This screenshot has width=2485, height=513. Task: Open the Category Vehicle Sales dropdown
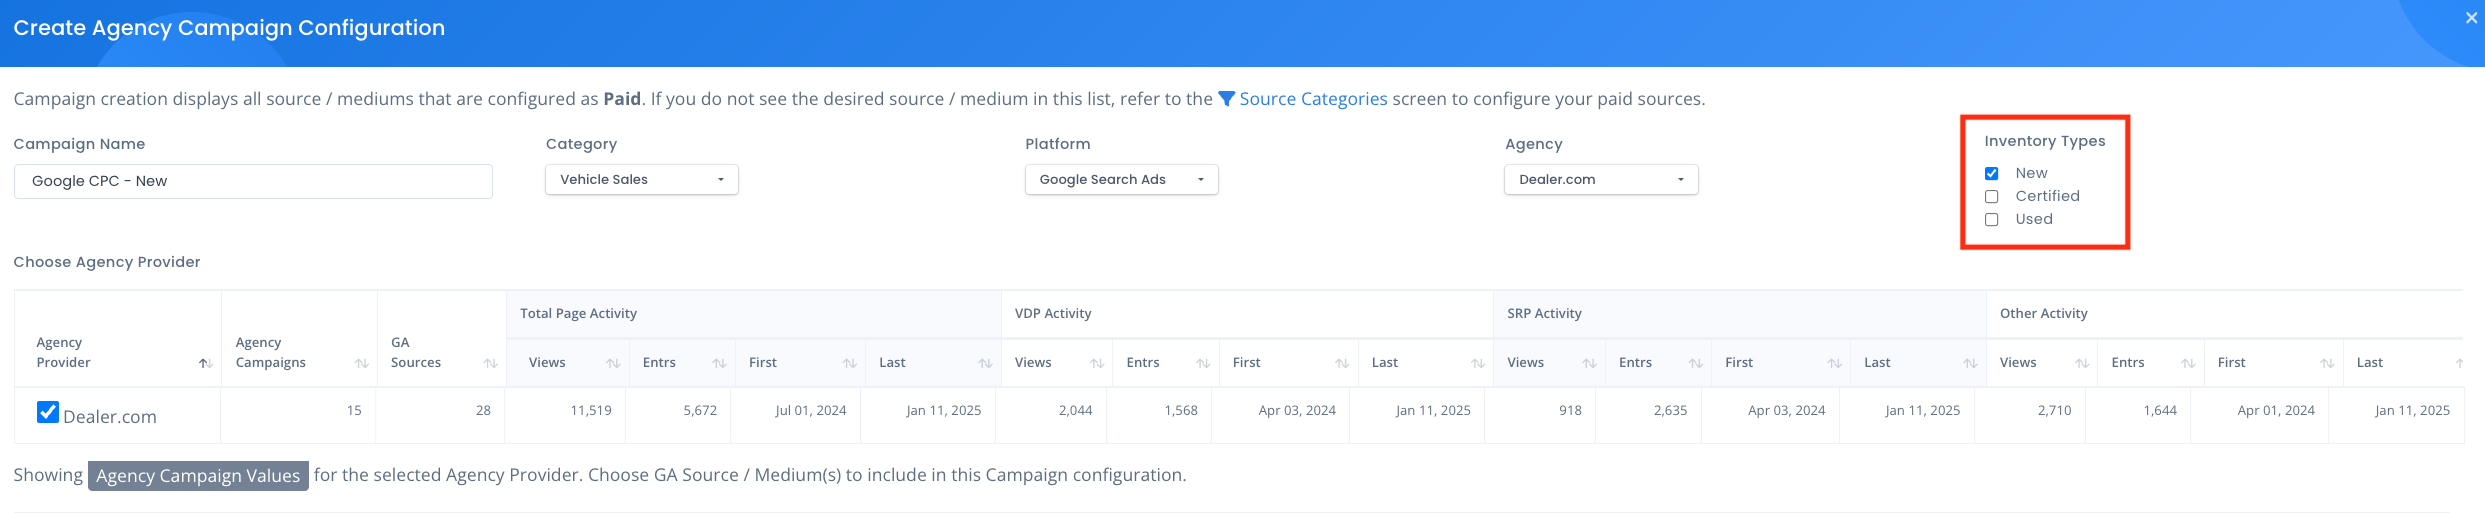coord(641,180)
